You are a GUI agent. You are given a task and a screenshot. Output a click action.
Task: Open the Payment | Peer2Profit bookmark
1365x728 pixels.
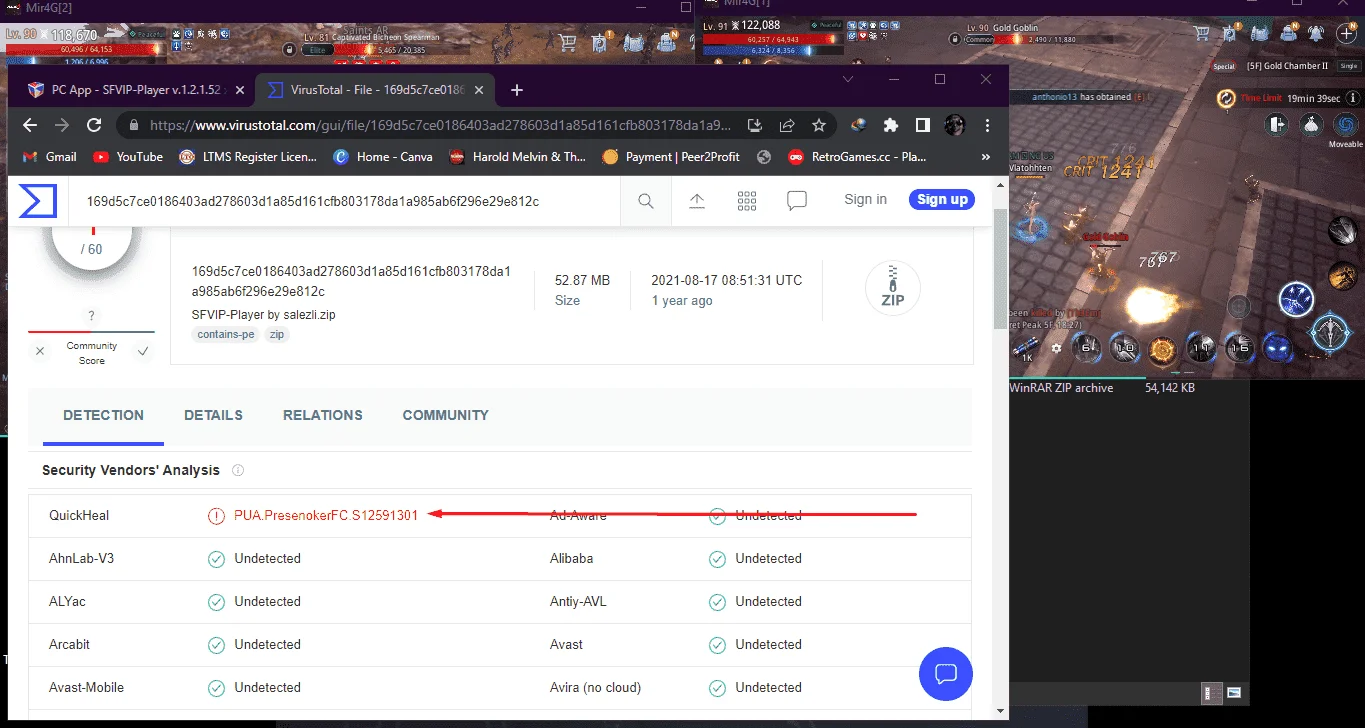click(672, 157)
